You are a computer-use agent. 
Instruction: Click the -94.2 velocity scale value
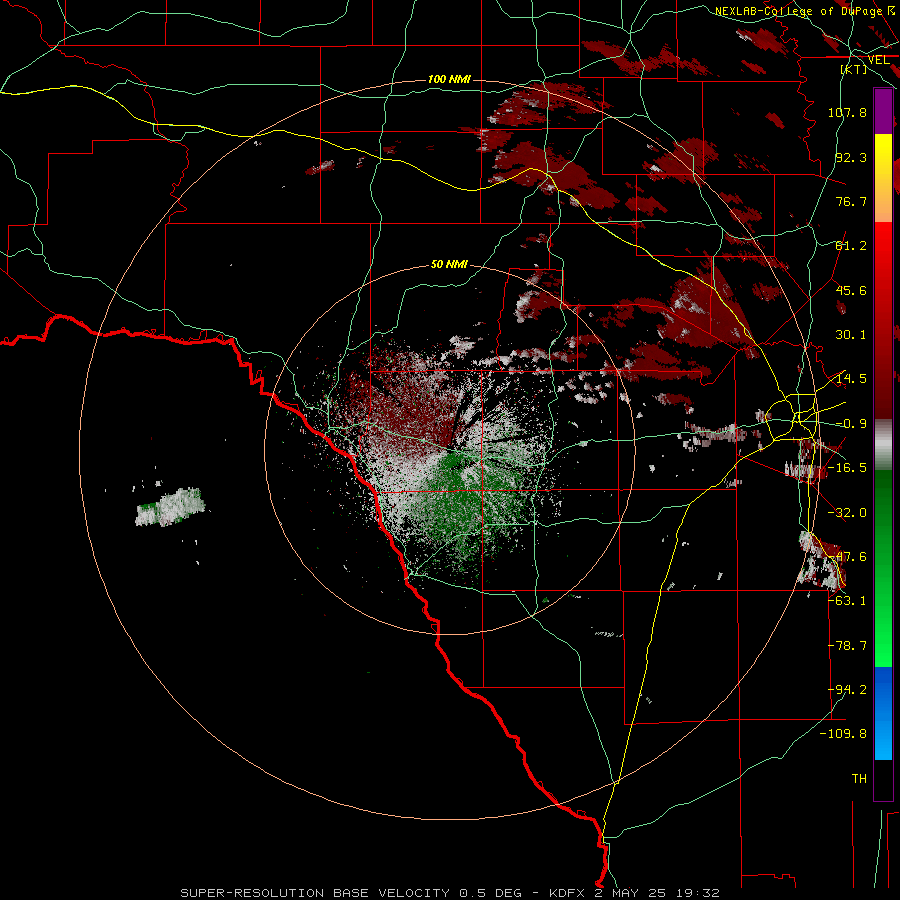(x=847, y=690)
